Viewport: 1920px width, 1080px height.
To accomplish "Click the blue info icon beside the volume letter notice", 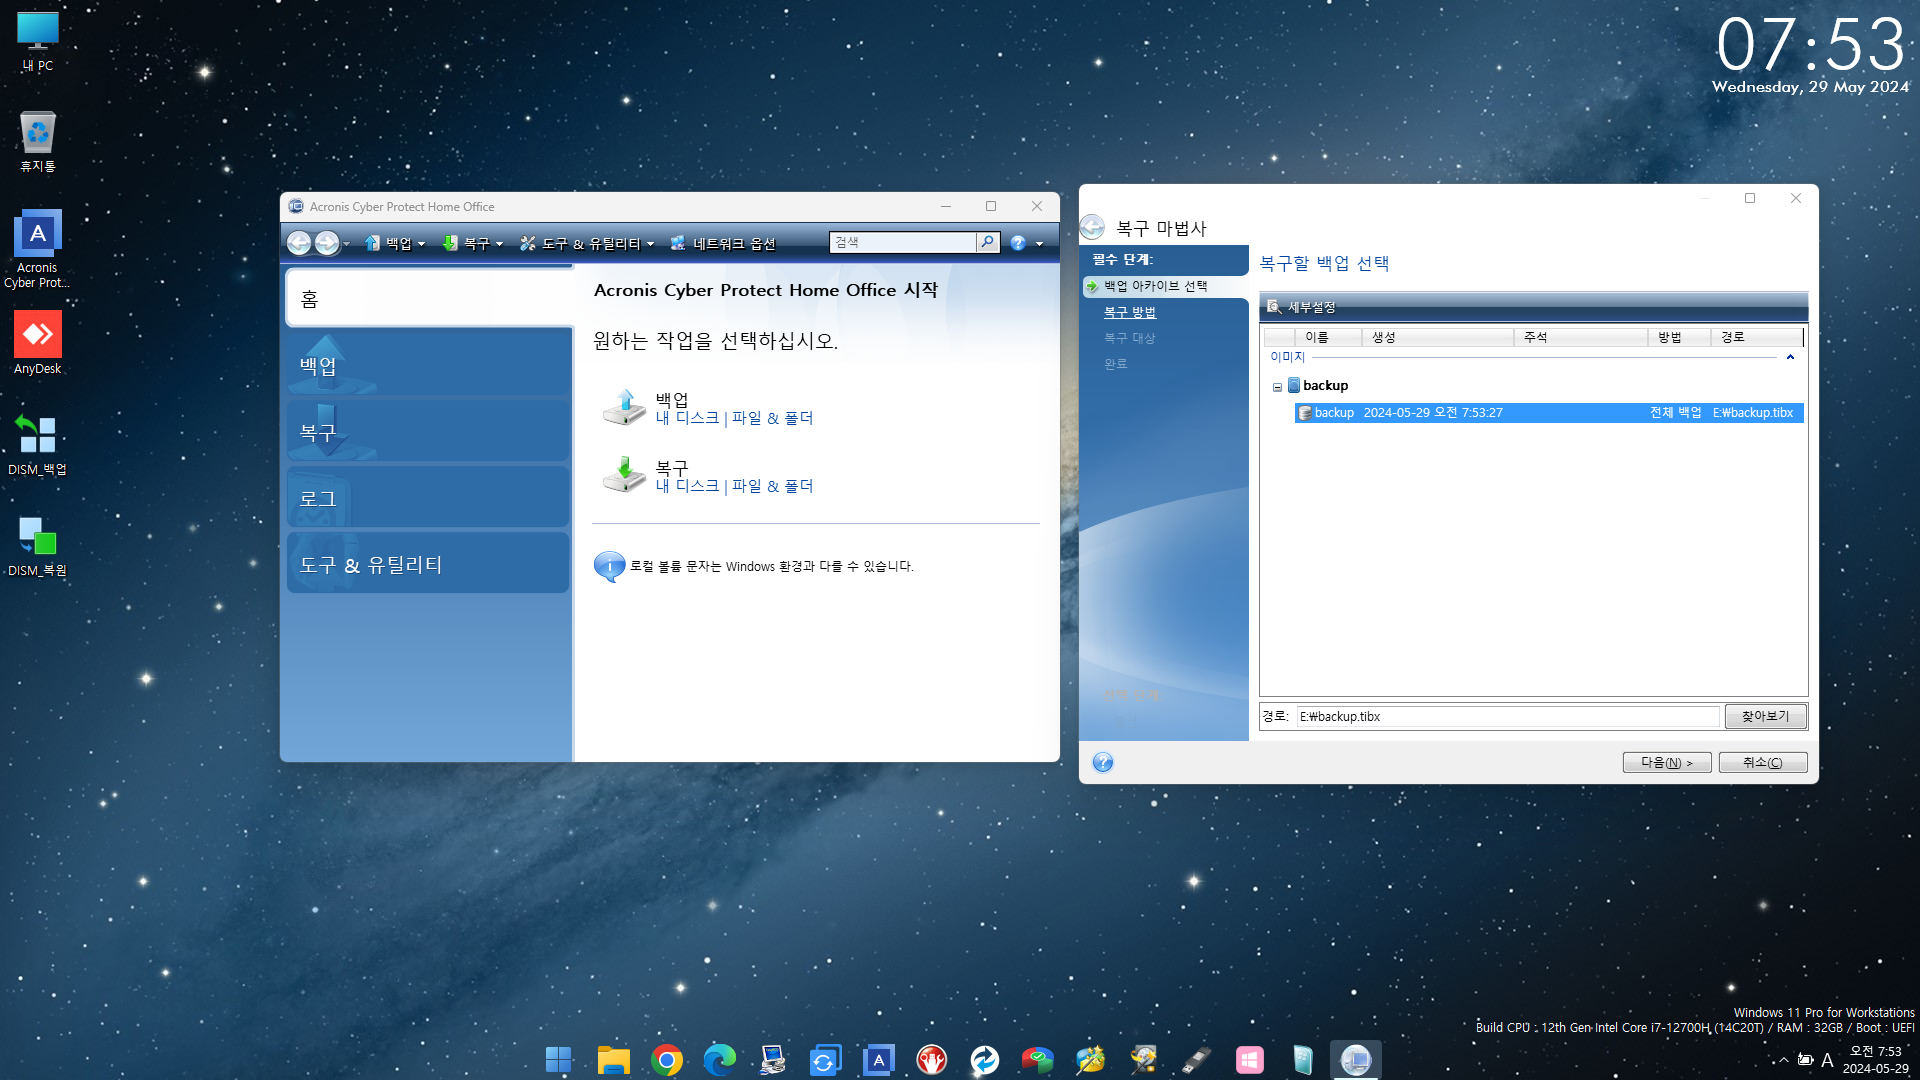I will 609,566.
